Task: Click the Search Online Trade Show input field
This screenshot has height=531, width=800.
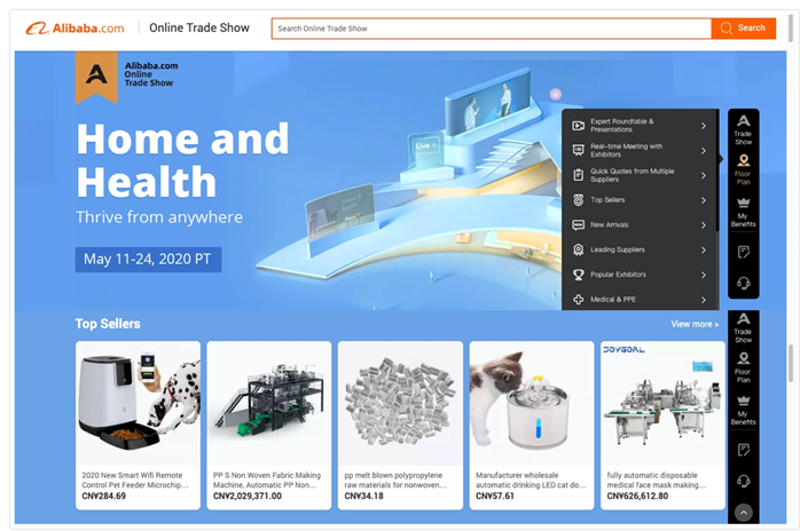Action: (x=491, y=28)
